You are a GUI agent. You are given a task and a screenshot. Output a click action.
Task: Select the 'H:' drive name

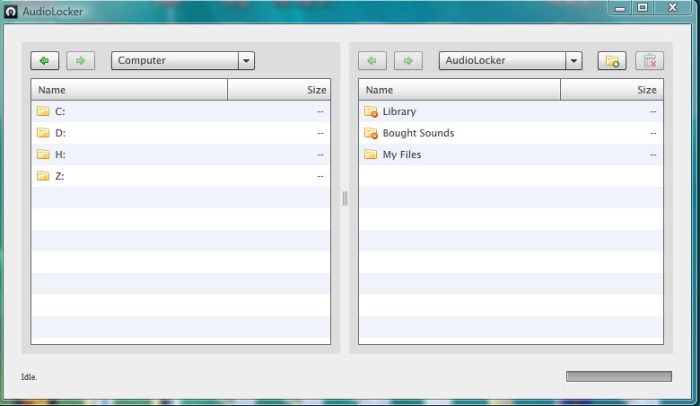pos(60,155)
